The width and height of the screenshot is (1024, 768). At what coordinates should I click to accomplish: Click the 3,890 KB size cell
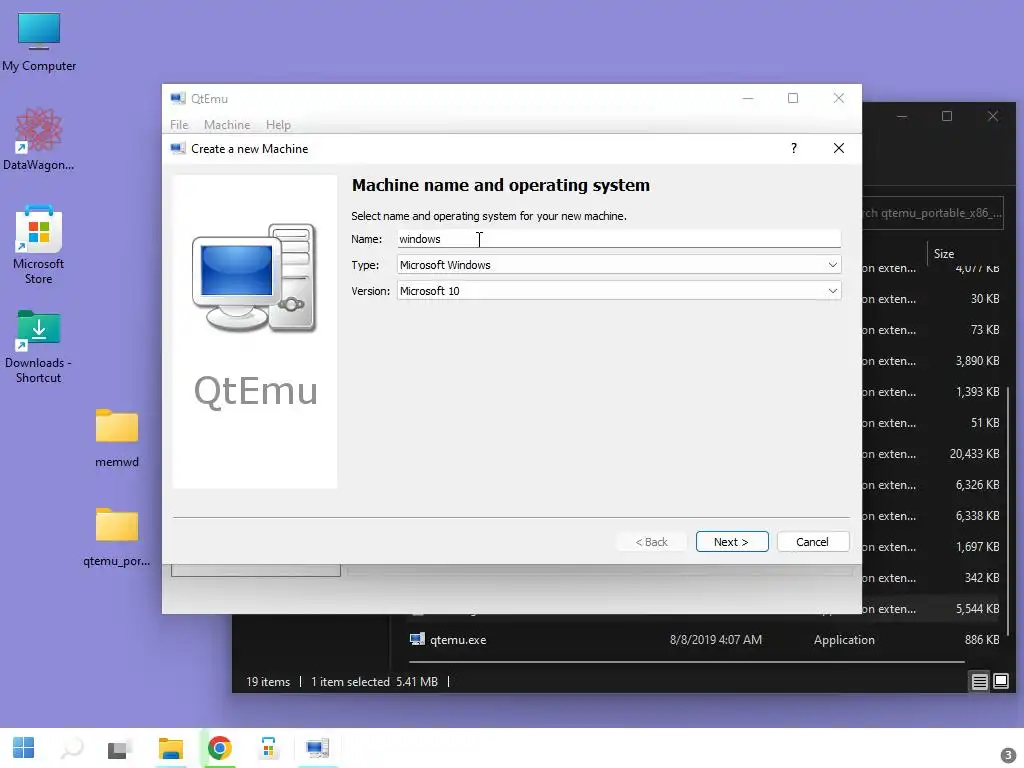pyautogui.click(x=977, y=360)
